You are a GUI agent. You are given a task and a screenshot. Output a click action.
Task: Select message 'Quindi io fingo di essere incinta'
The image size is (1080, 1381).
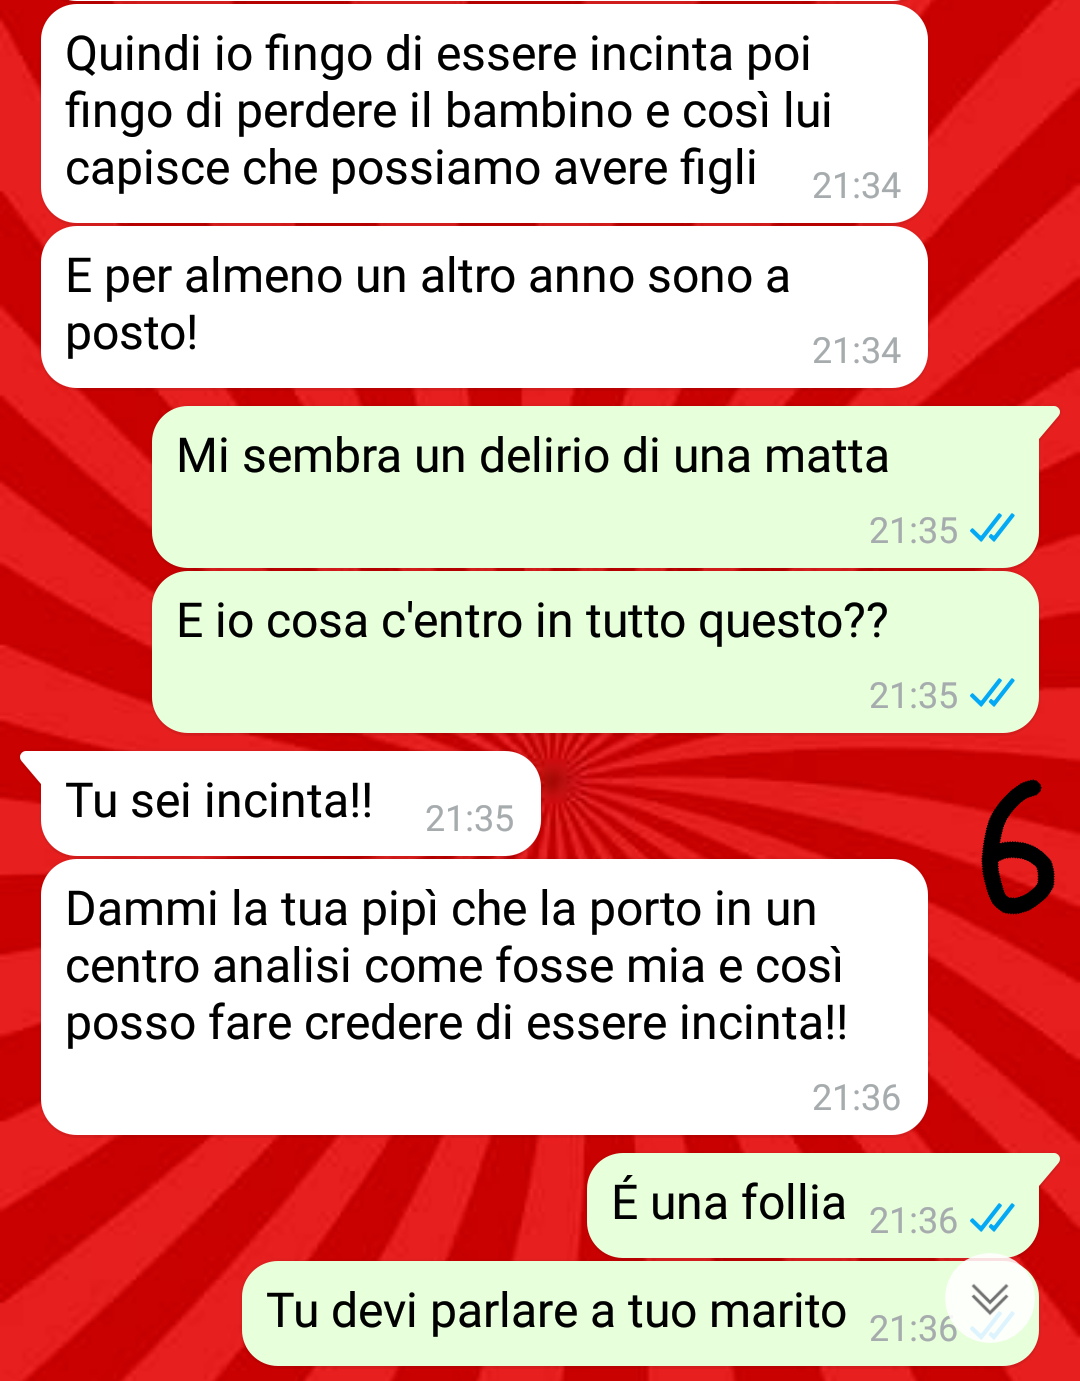click(484, 113)
